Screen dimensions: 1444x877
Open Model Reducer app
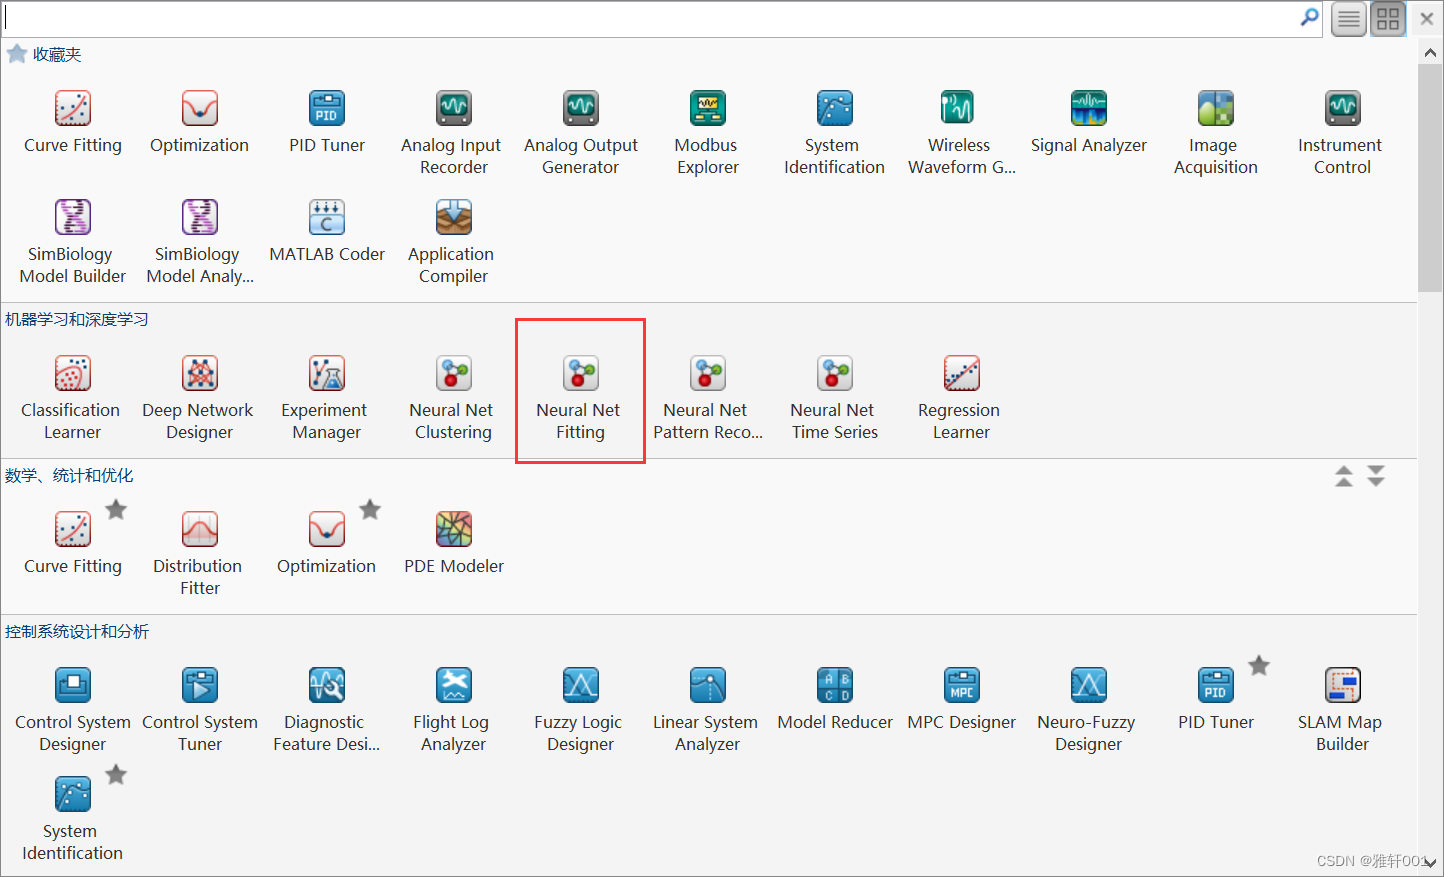(835, 700)
